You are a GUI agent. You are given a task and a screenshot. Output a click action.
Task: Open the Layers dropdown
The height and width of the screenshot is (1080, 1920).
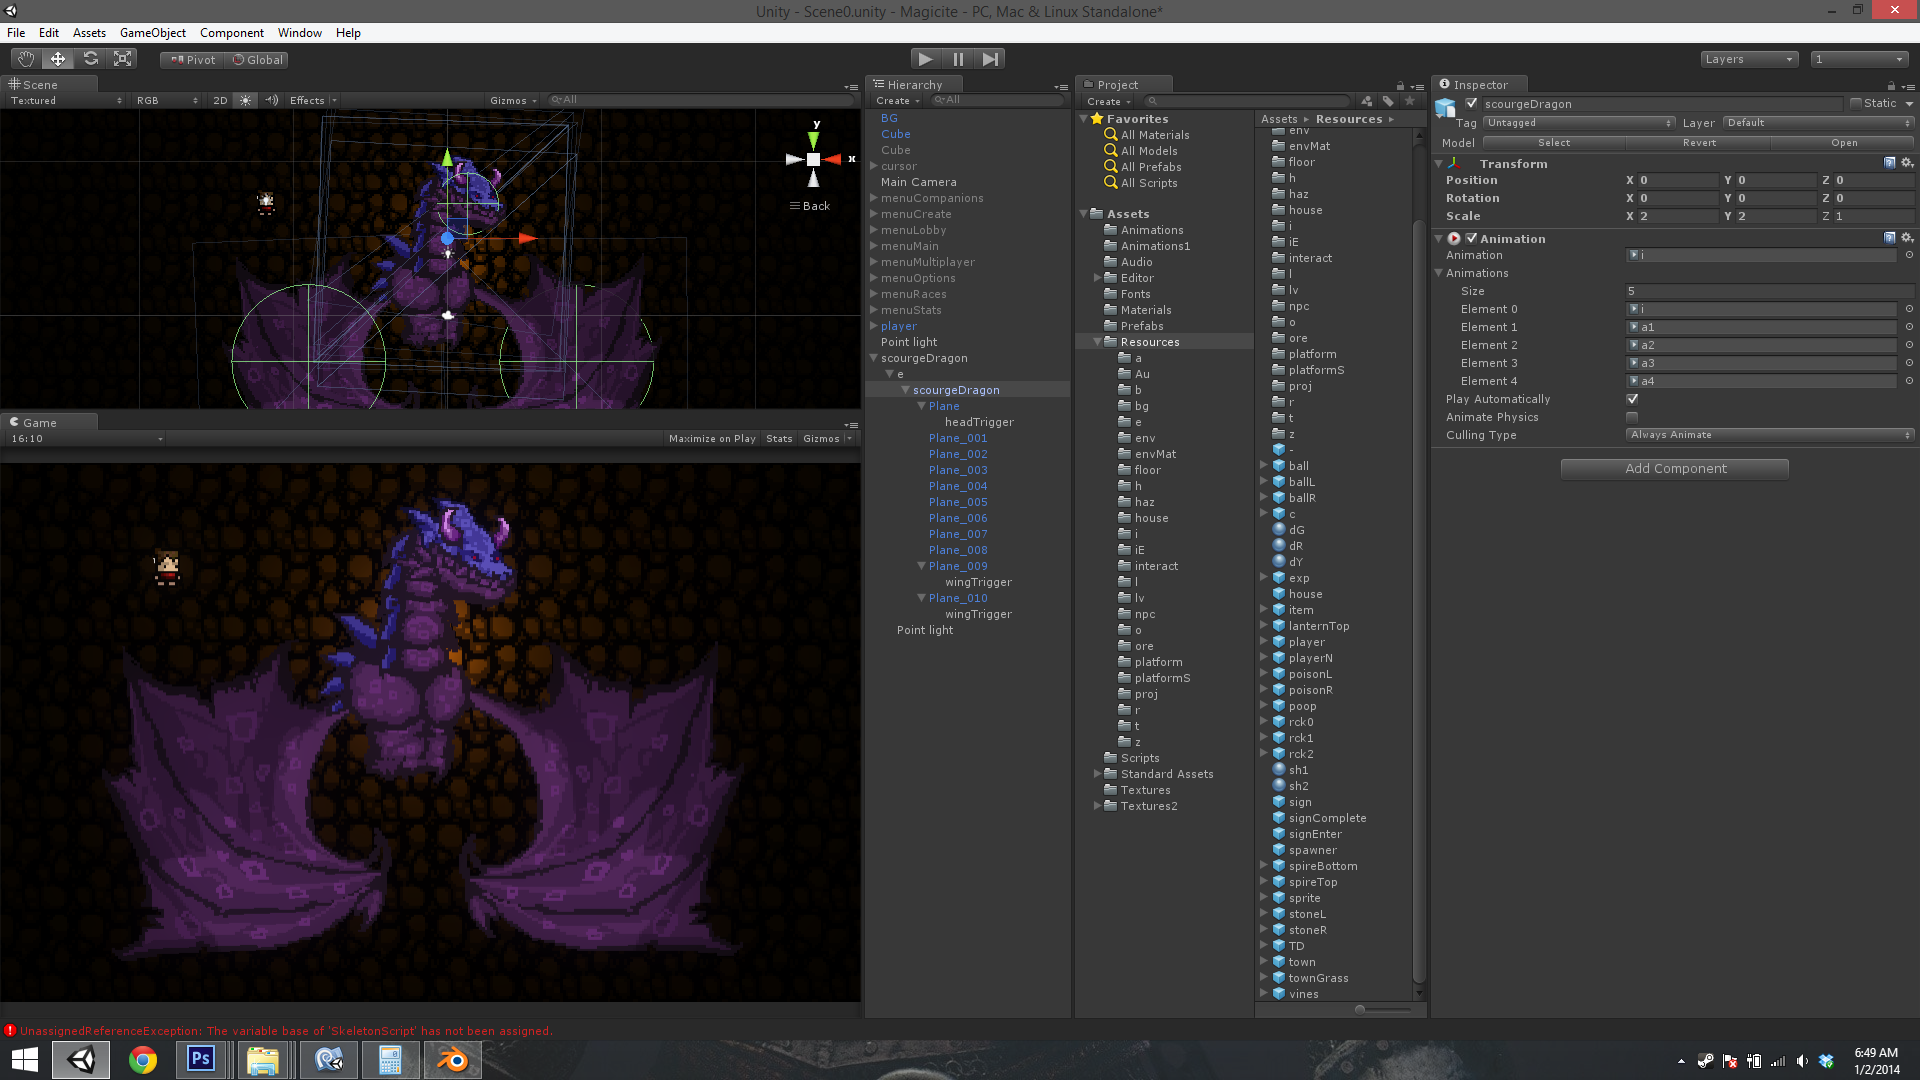(1748, 59)
